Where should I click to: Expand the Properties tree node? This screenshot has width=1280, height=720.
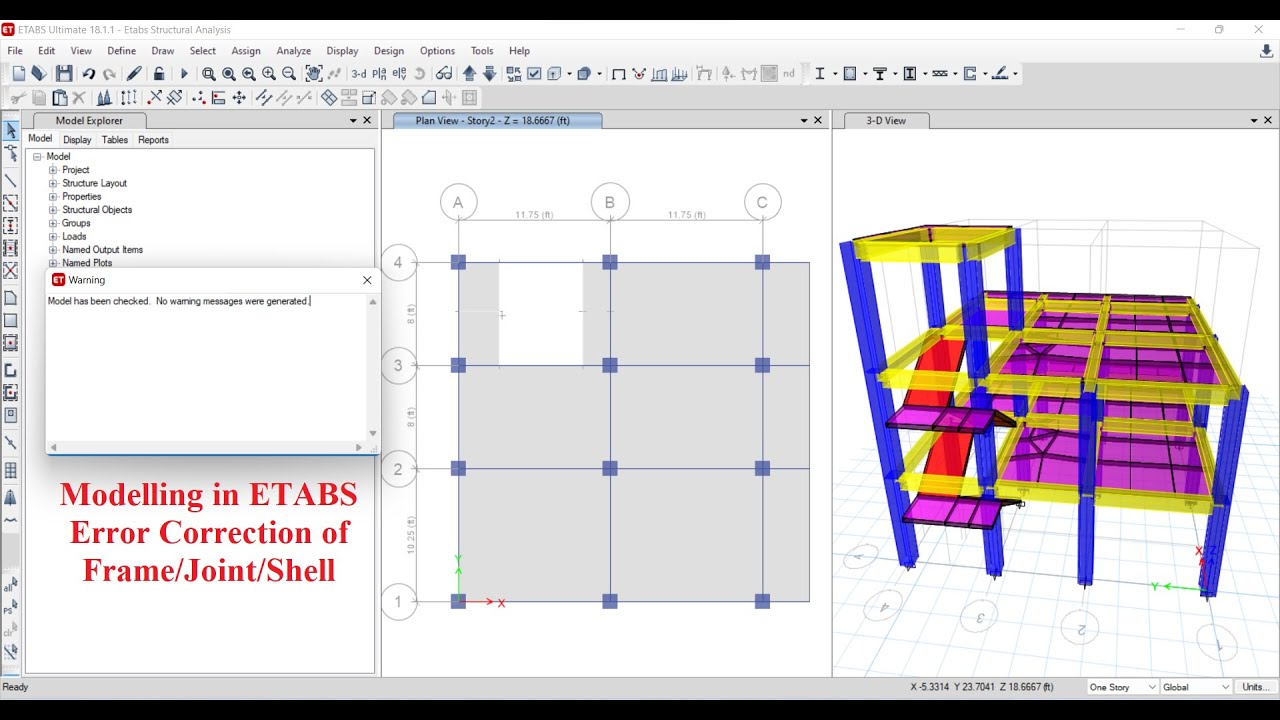(x=53, y=197)
